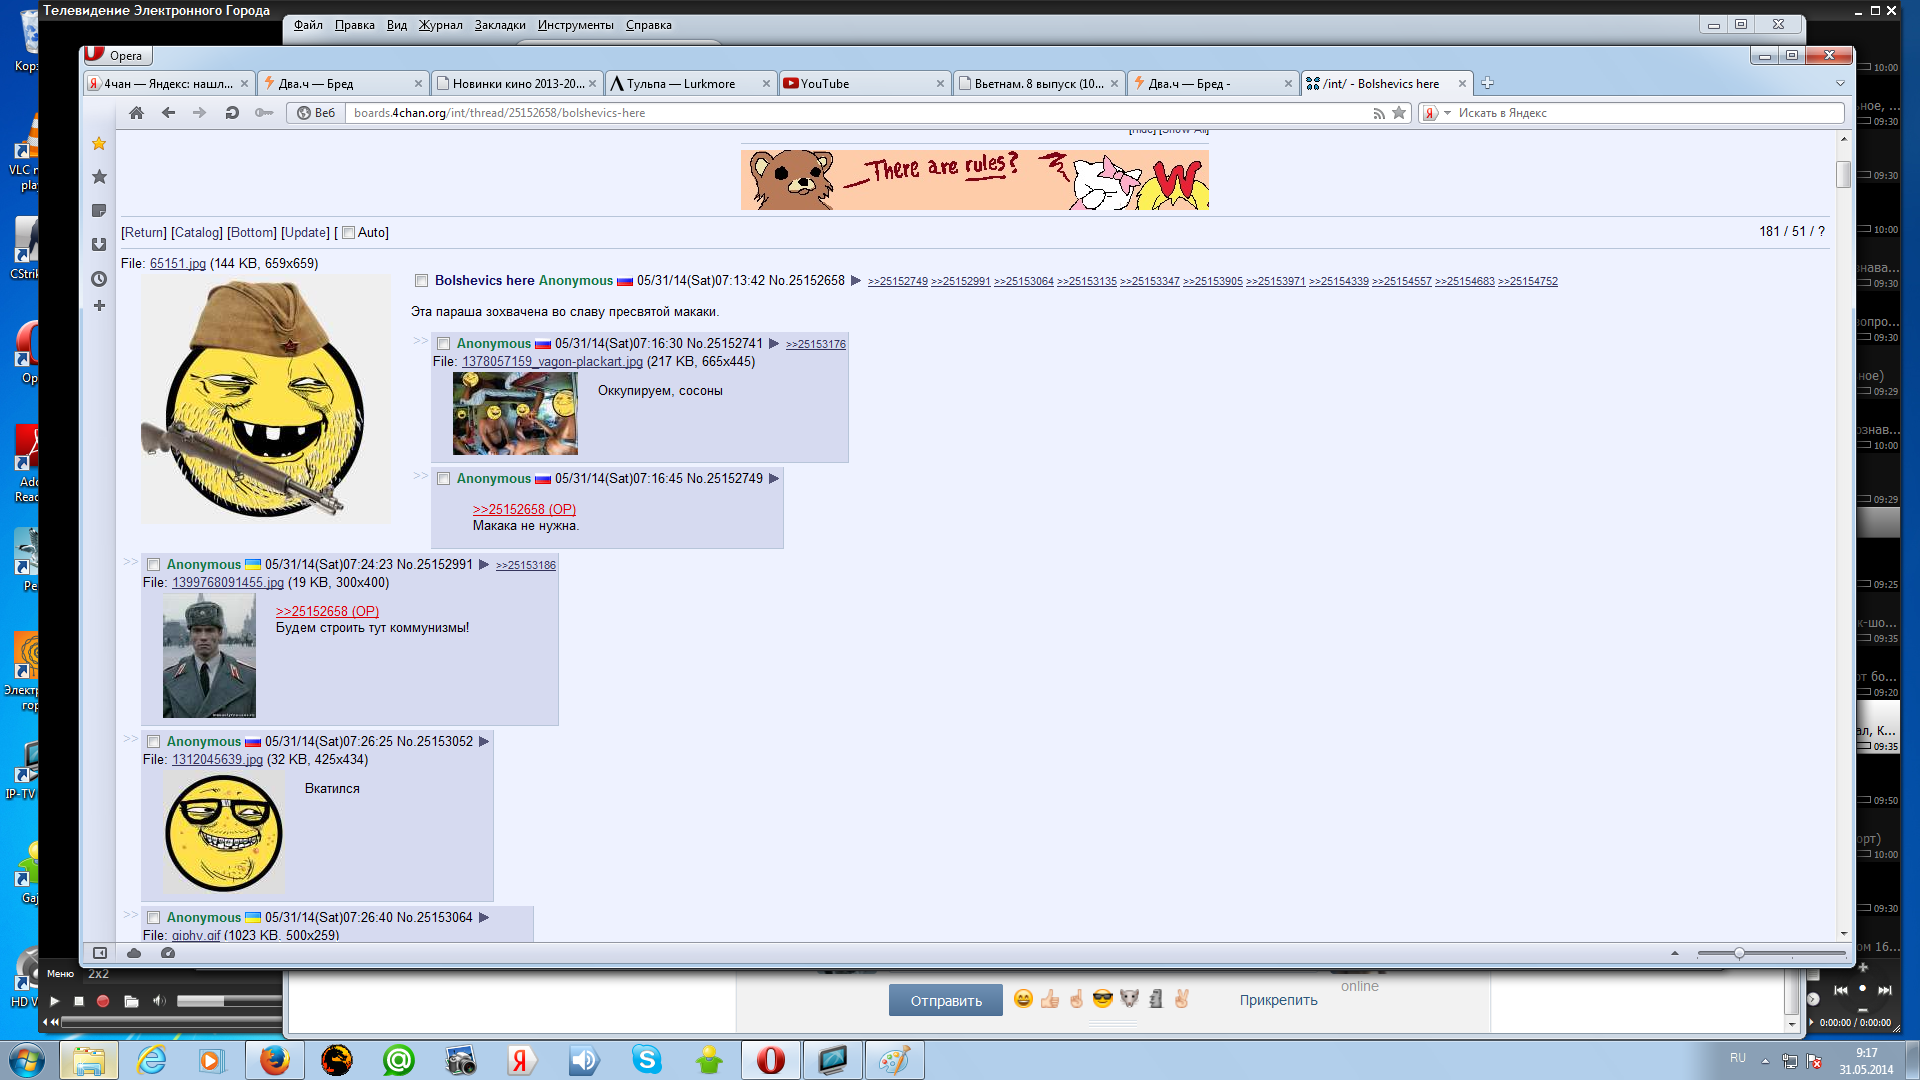The image size is (1920, 1080).
Task: Launch Skype from the taskbar
Action: pyautogui.click(x=647, y=1060)
